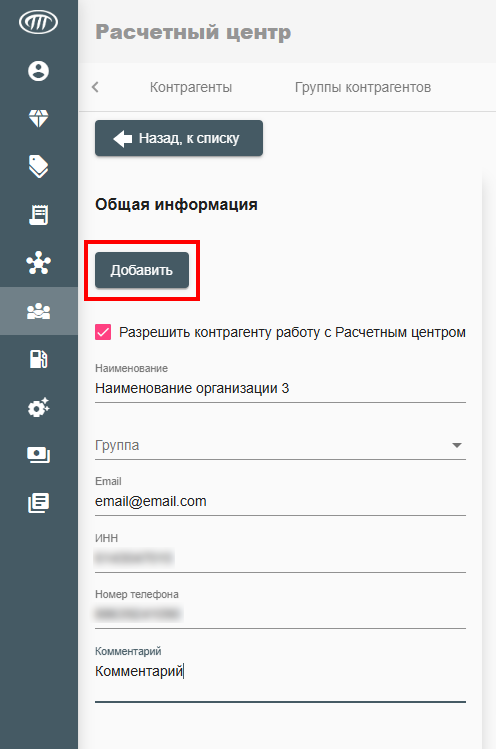Open the library documents sidebar icon
The width and height of the screenshot is (496, 749).
[x=38, y=503]
